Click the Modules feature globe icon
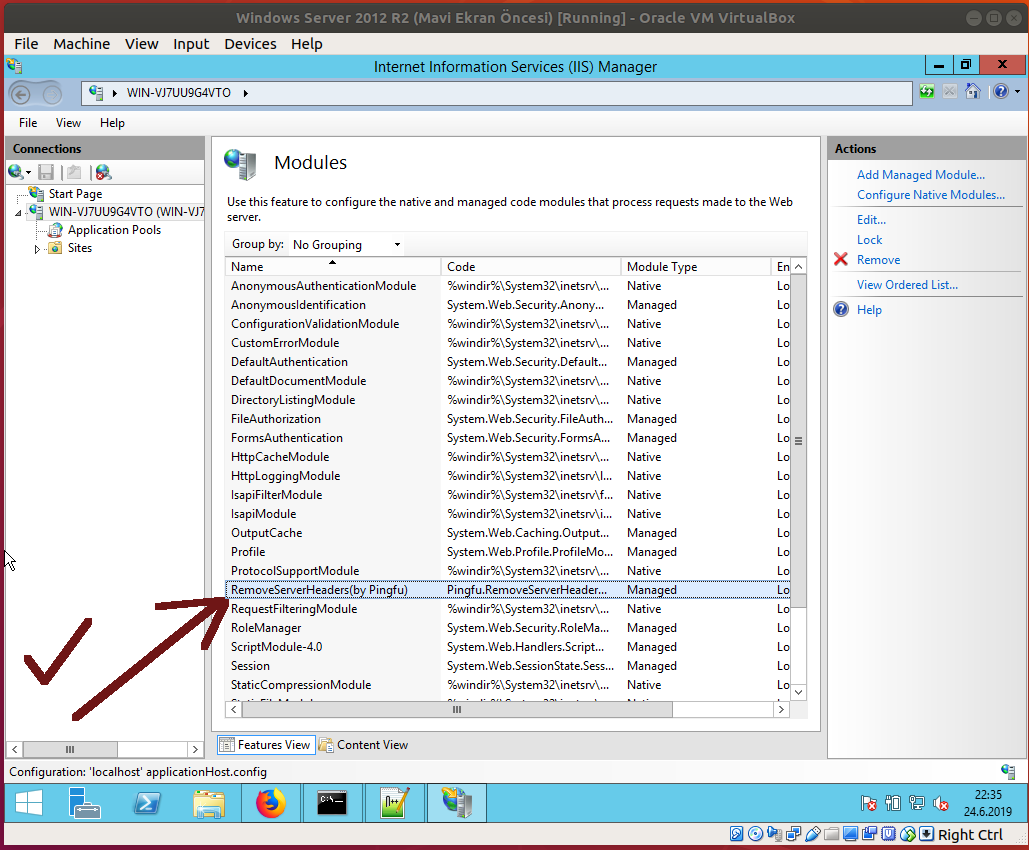 (240, 164)
